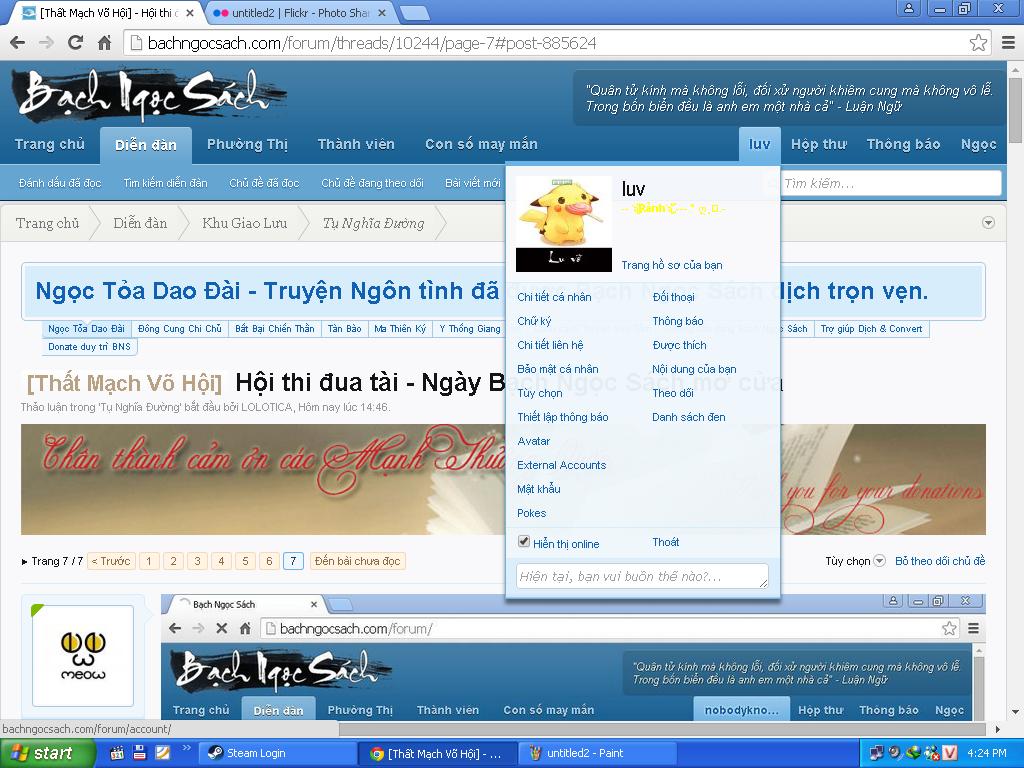The height and width of the screenshot is (768, 1024).
Task: Open the Diễn đàn navigation tab
Action: [x=146, y=145]
